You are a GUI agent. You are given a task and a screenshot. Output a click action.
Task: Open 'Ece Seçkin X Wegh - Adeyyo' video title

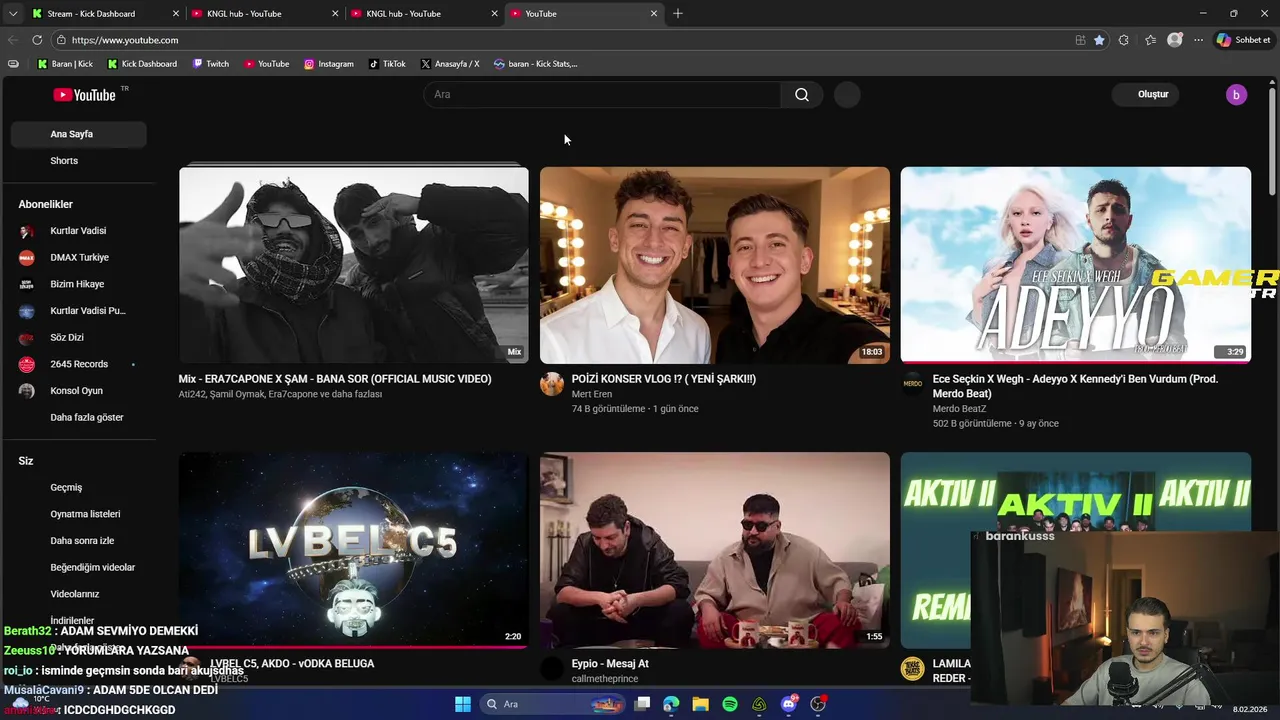tap(1075, 386)
